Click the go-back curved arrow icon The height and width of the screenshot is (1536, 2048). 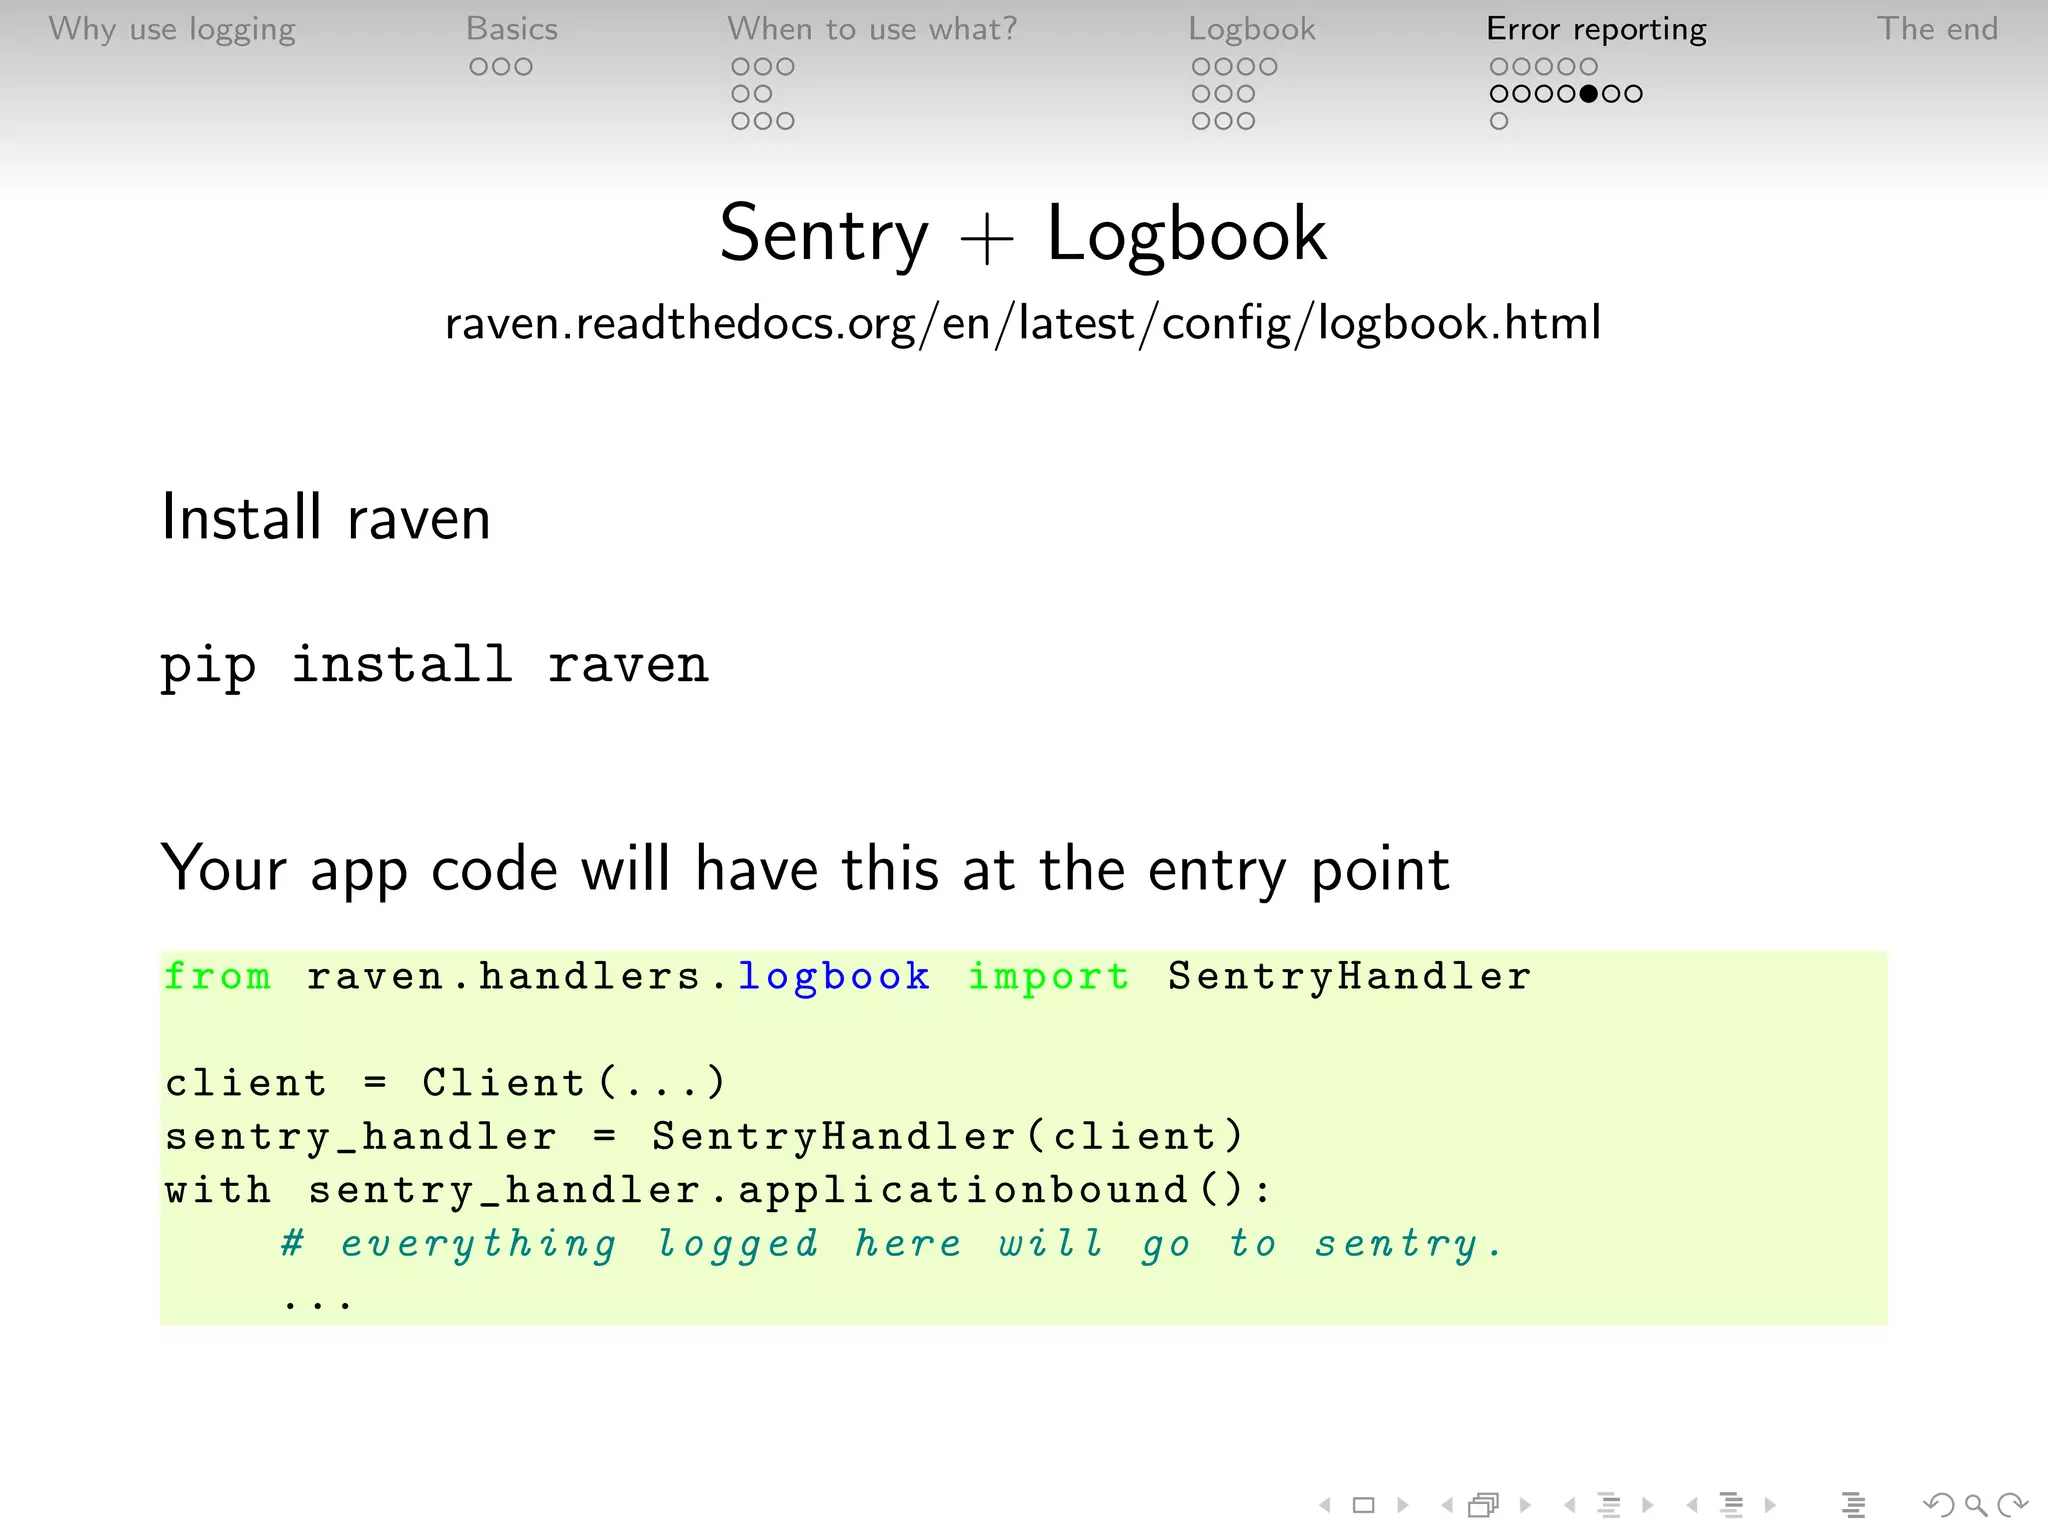[1939, 1504]
